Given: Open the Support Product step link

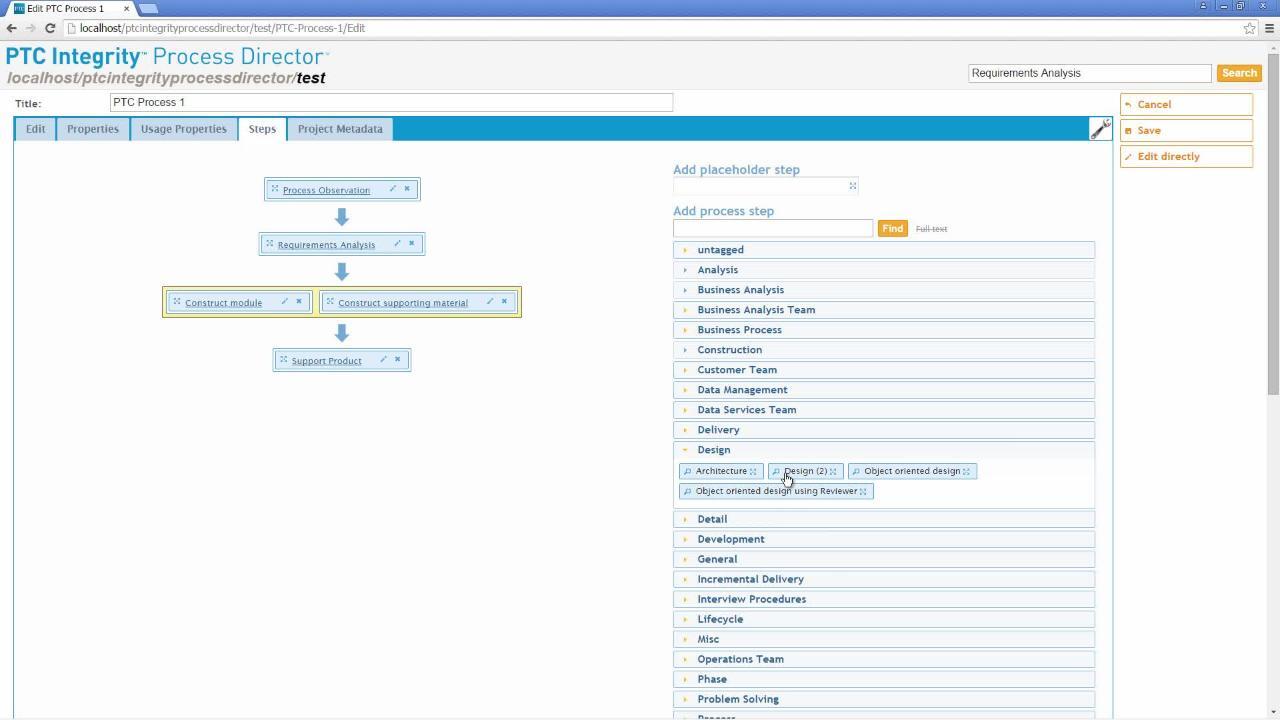Looking at the screenshot, I should pyautogui.click(x=326, y=361).
